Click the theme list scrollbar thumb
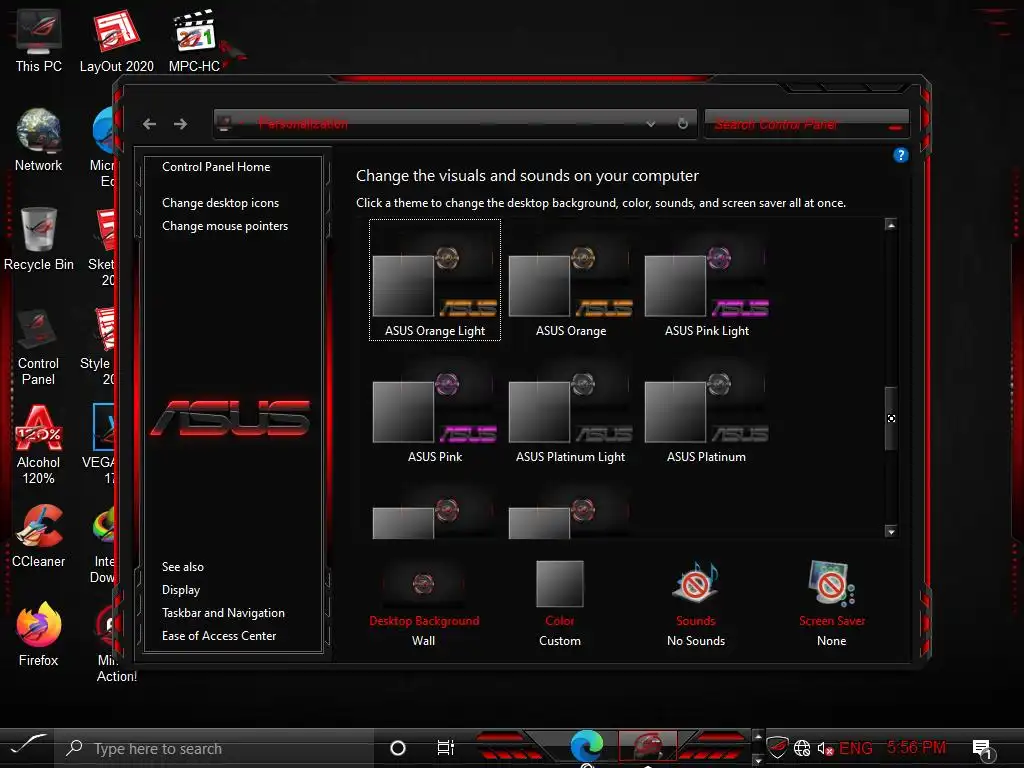1024x768 pixels. pos(891,418)
